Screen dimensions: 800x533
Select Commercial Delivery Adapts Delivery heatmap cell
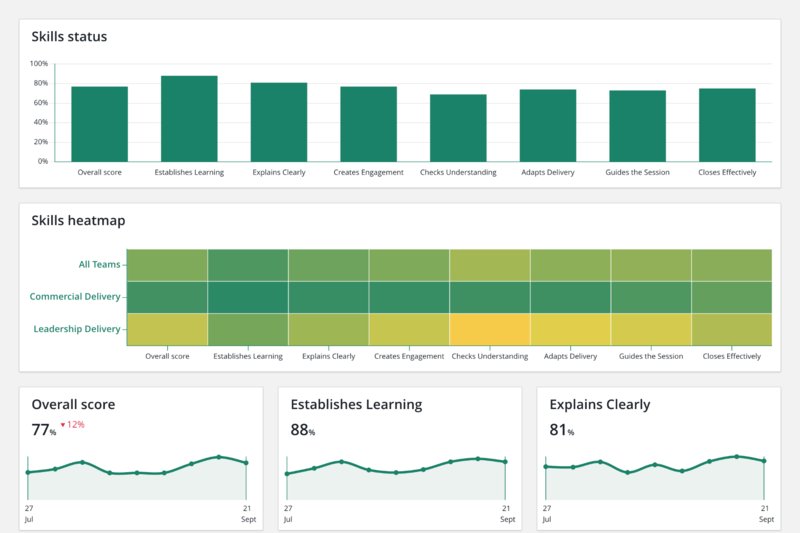point(570,297)
